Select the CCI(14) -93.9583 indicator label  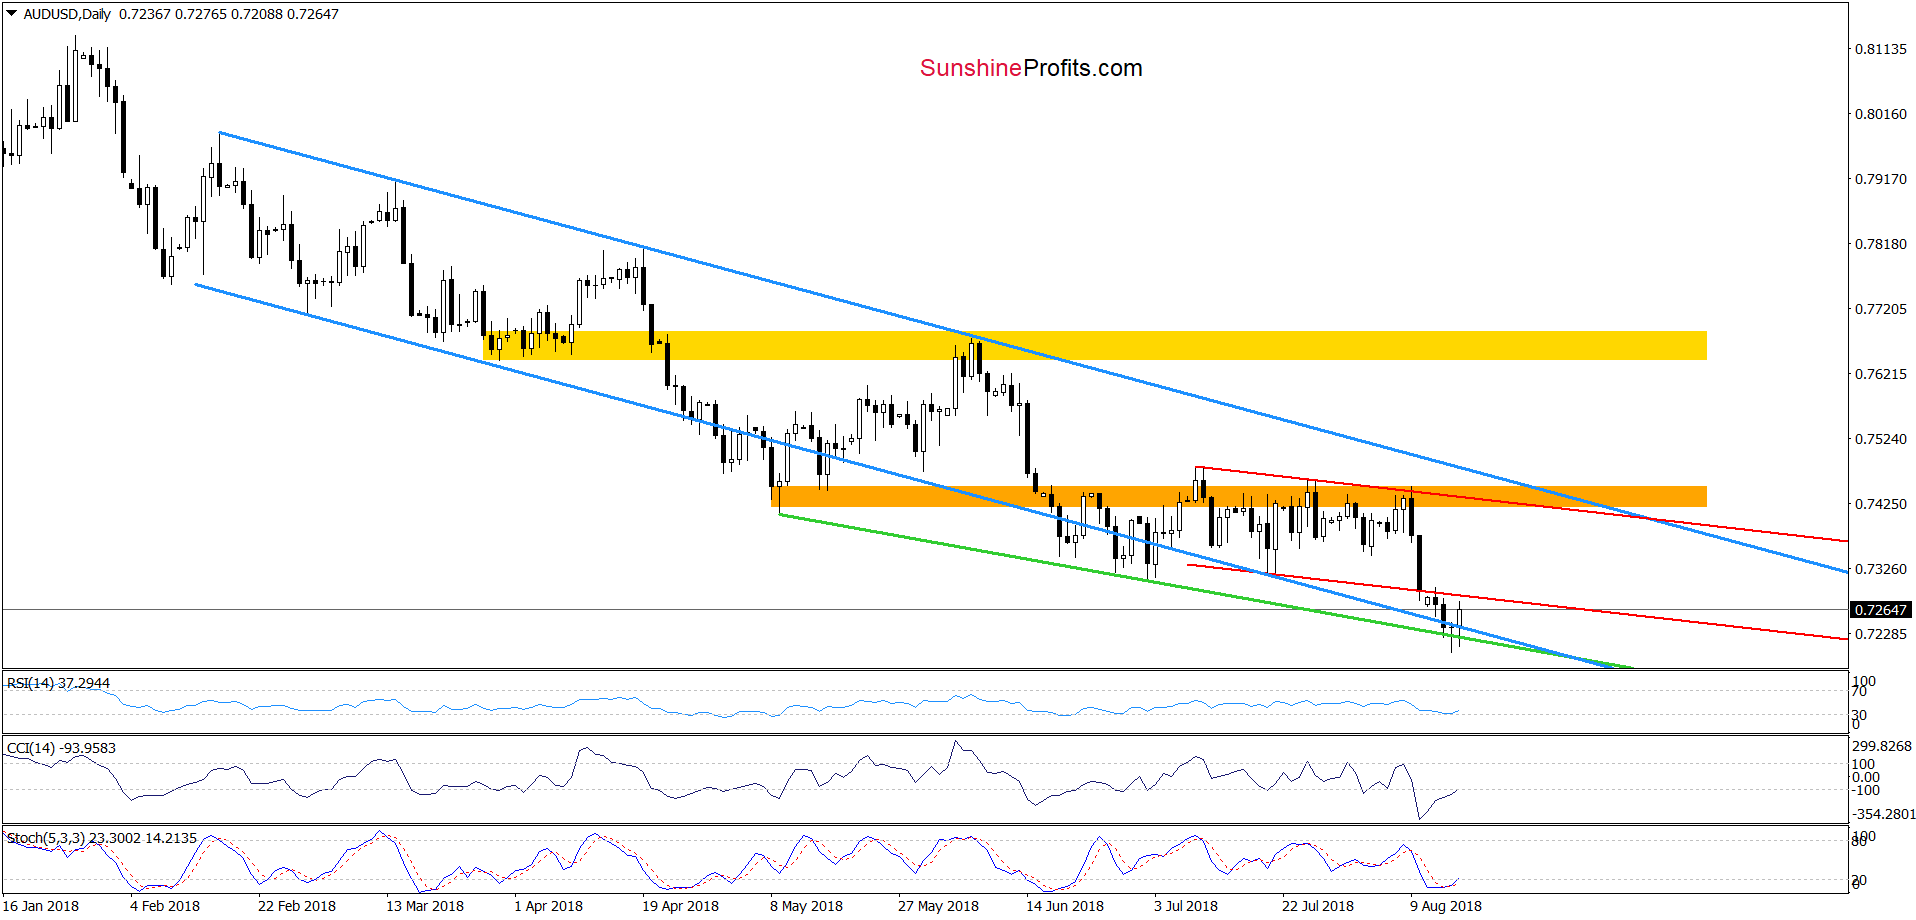click(61, 748)
